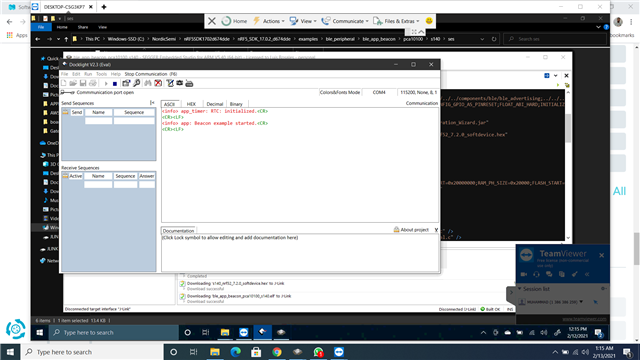Click the keyboard console icon in Docklight
The width and height of the screenshot is (640, 360).
coord(189,83)
